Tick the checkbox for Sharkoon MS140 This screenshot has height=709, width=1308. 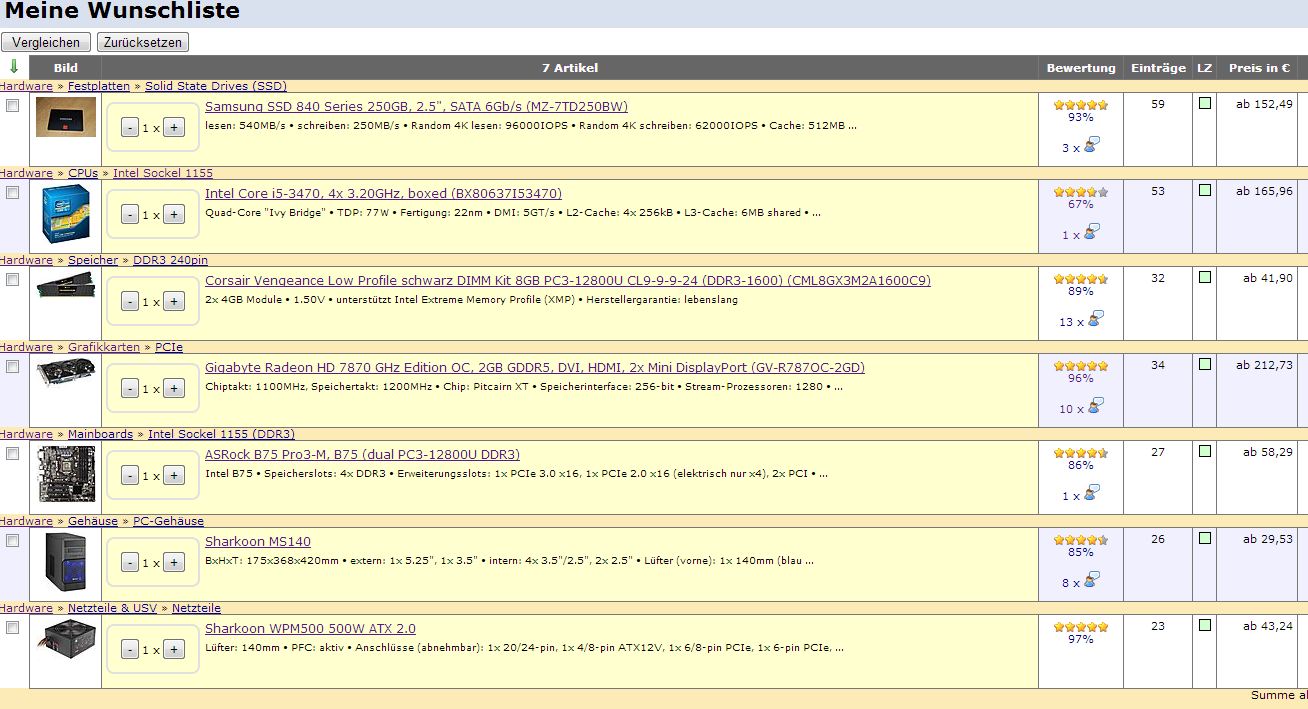13,541
